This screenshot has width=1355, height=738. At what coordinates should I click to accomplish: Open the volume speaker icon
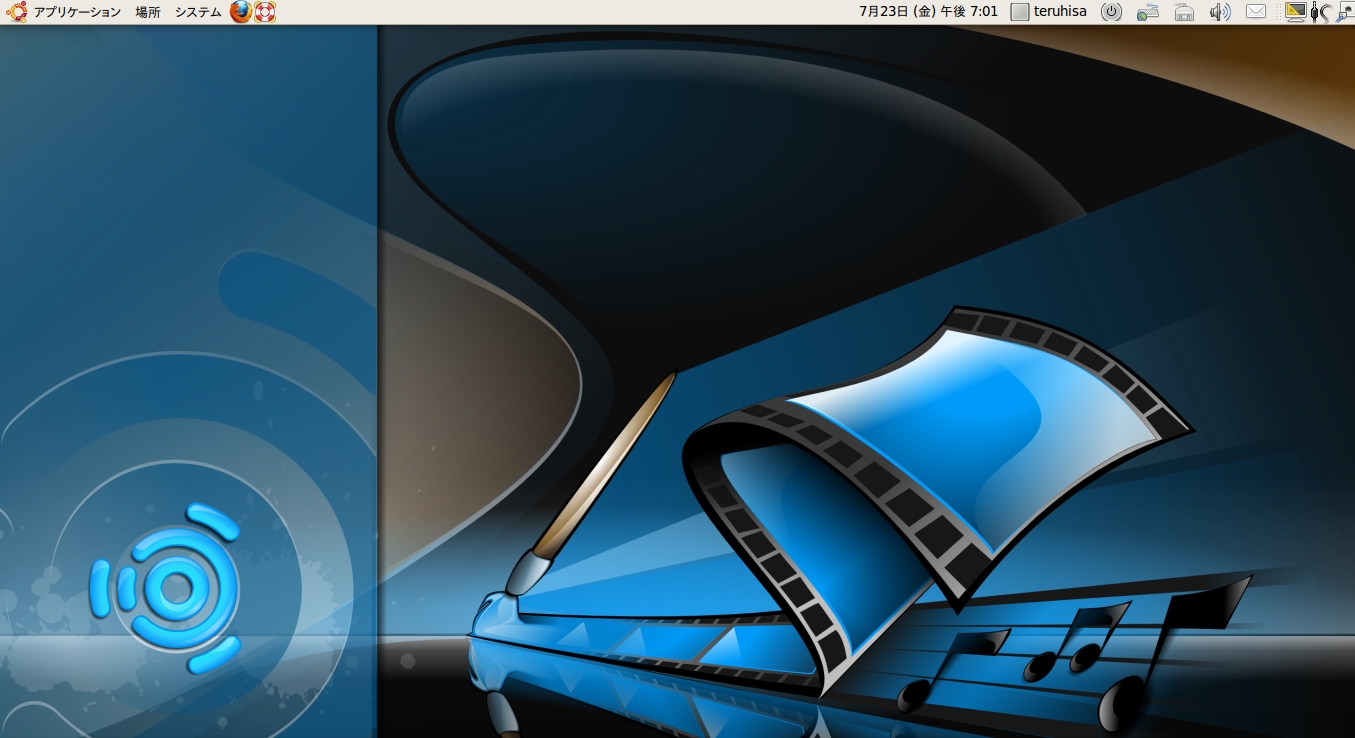click(1220, 12)
